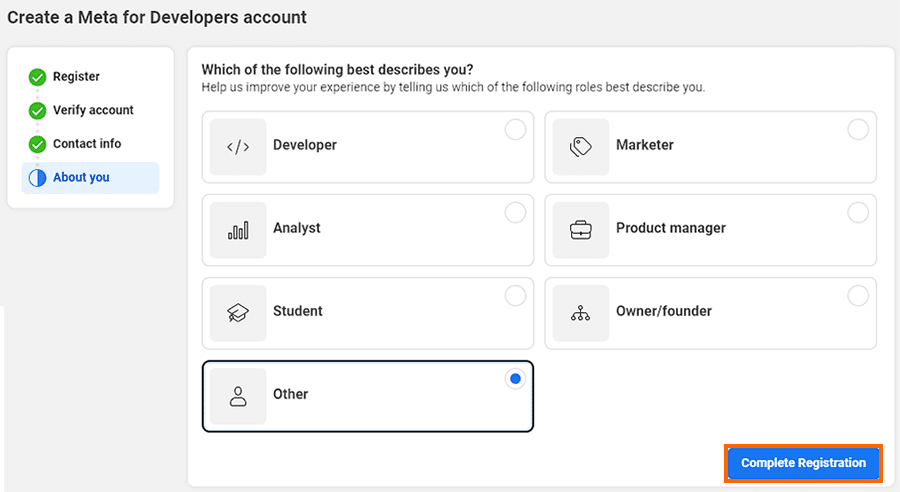This screenshot has height=492, width=900.
Task: Select the Student radio button
Action: tap(515, 296)
